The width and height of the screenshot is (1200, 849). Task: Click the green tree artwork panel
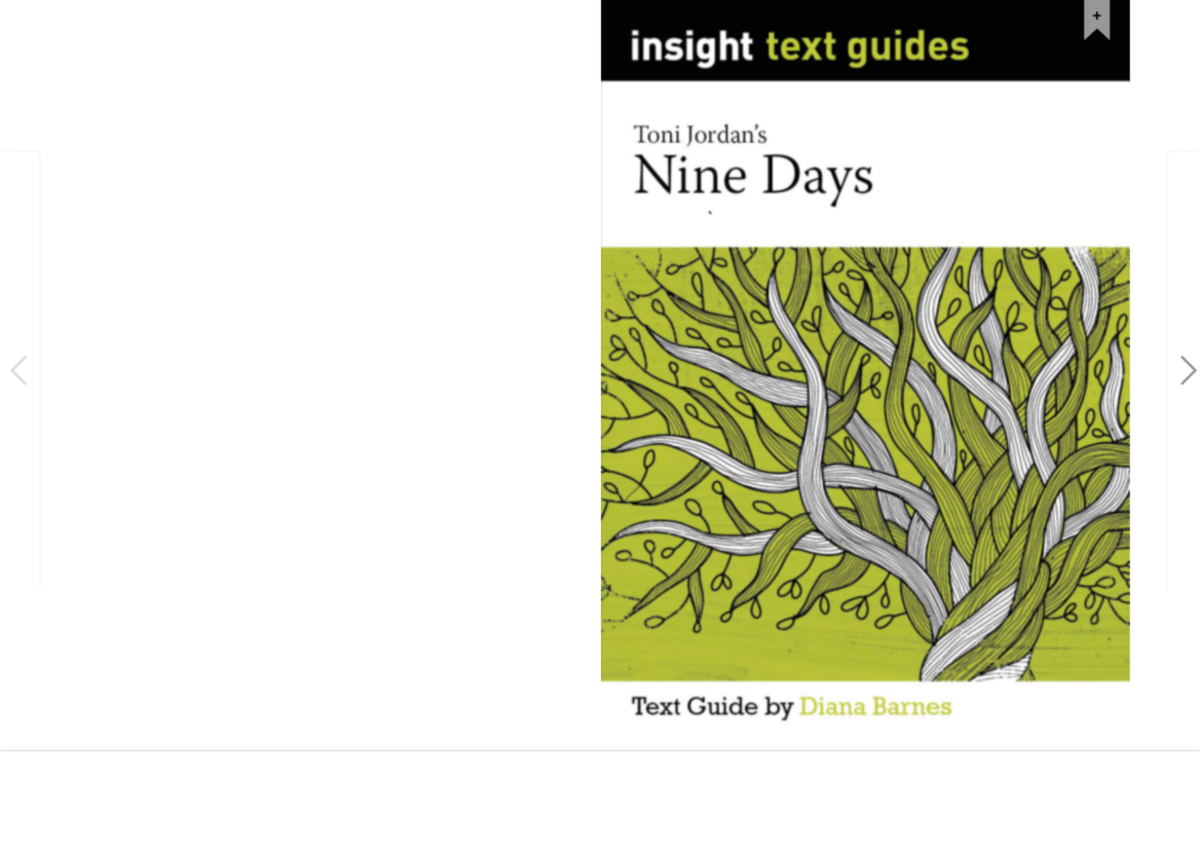pos(865,463)
